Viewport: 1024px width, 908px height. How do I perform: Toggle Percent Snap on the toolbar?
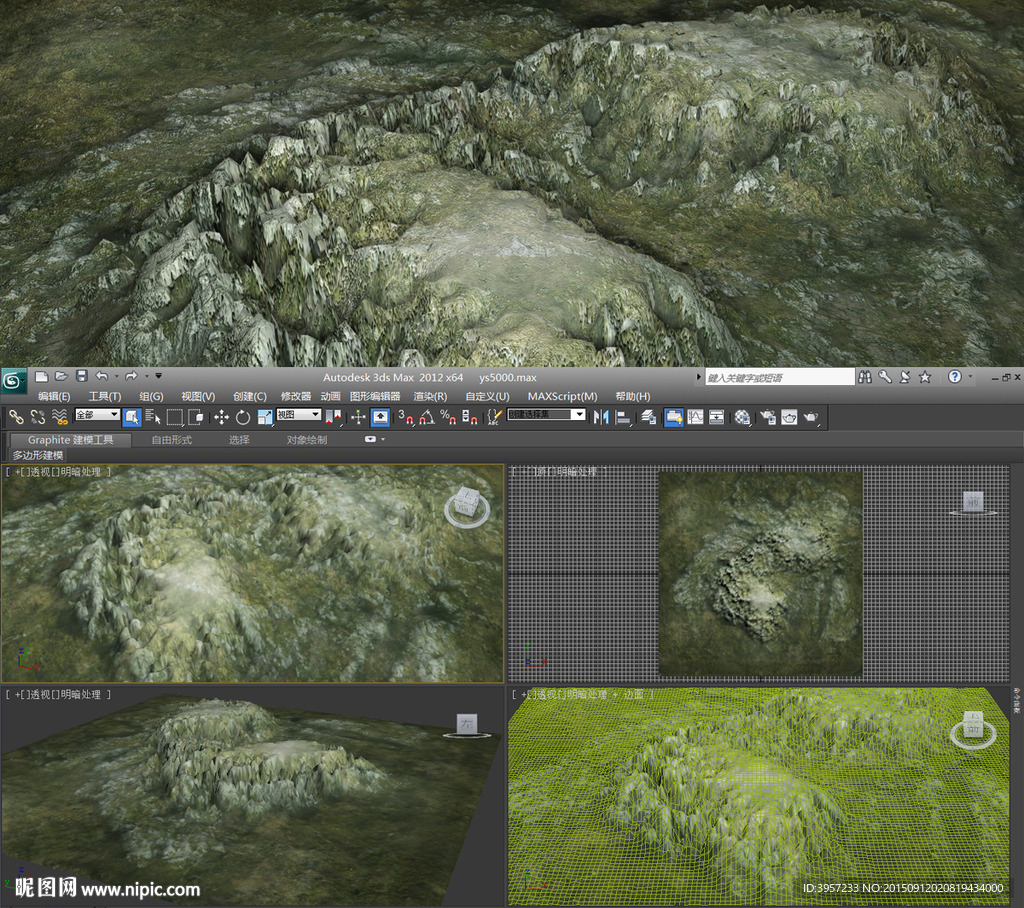coord(447,417)
